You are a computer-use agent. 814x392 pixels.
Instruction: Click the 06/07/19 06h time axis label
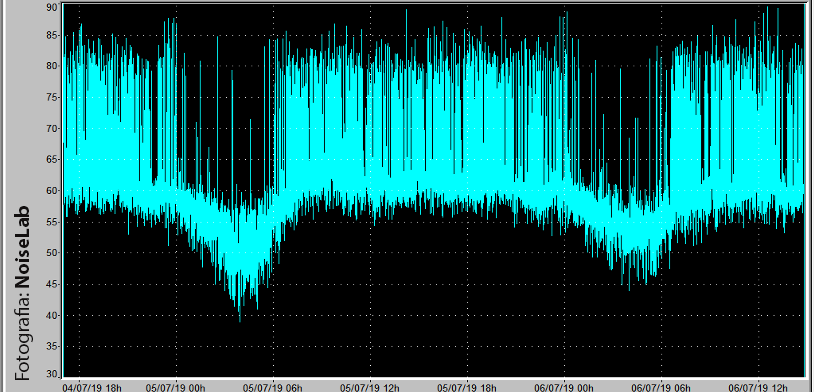[x=661, y=387]
